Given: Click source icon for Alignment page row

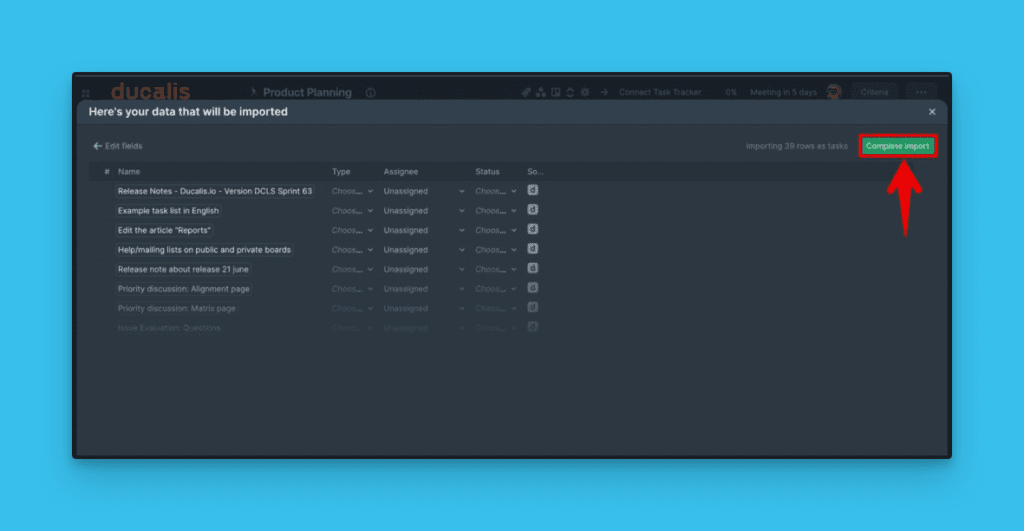Looking at the screenshot, I should click(x=533, y=288).
